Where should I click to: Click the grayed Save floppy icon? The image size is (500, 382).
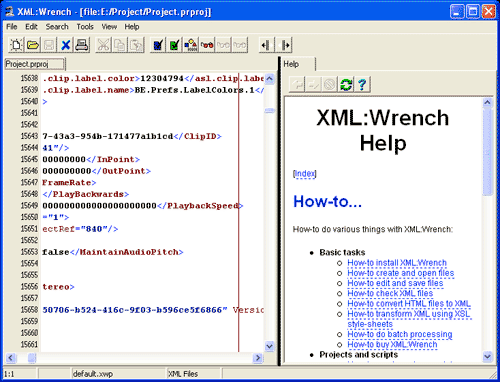coord(49,45)
